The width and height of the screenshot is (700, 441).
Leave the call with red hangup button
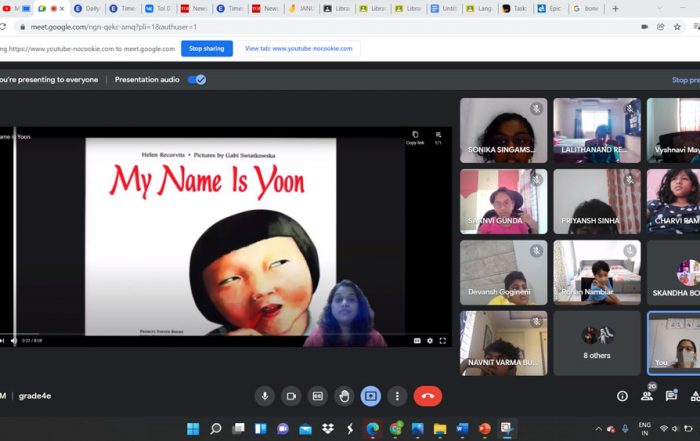click(428, 396)
